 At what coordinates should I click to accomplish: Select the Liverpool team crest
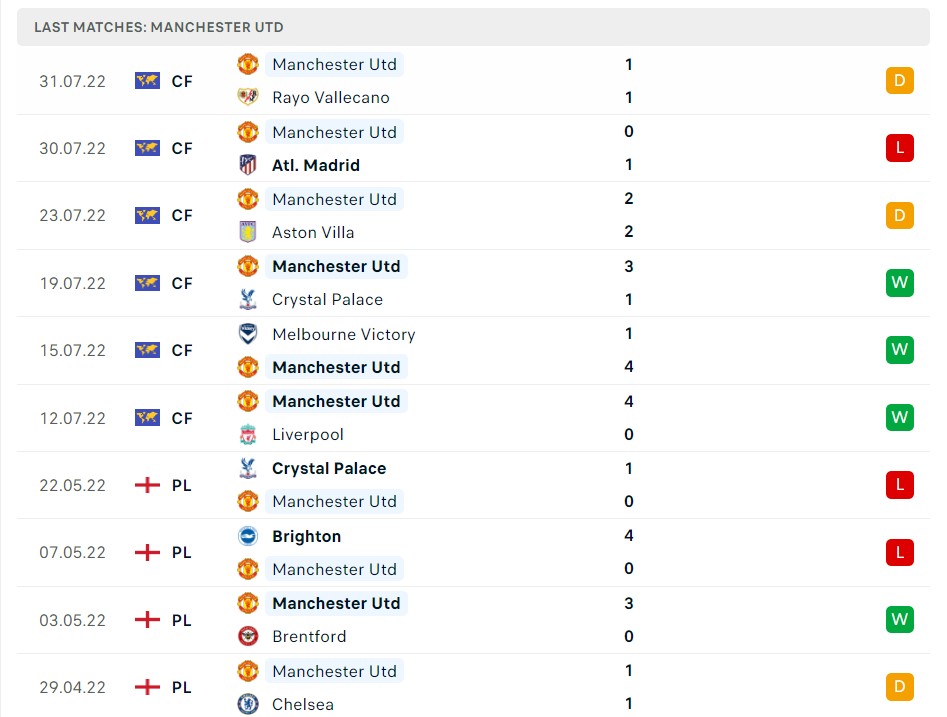[x=247, y=434]
